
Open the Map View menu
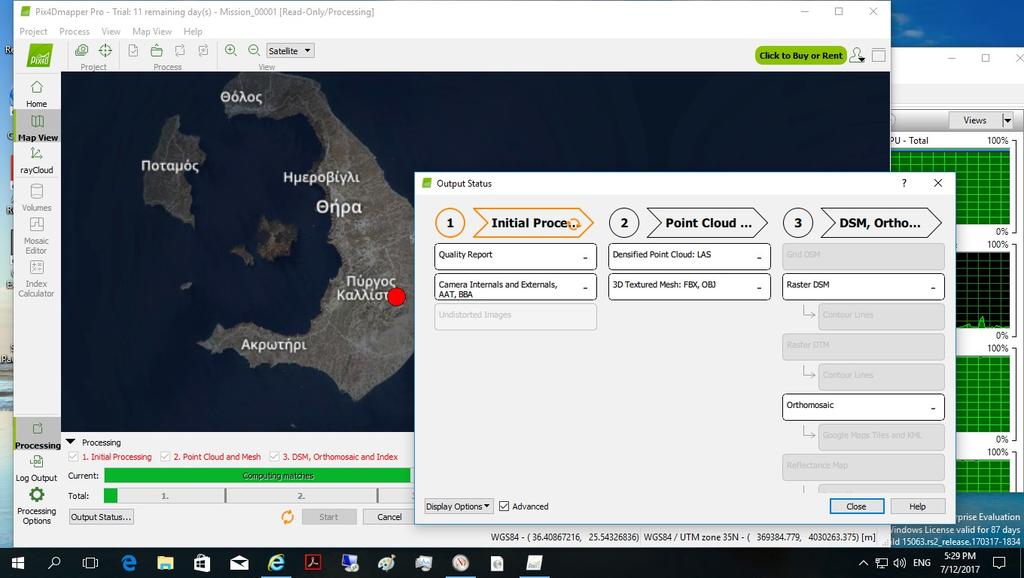[x=152, y=31]
